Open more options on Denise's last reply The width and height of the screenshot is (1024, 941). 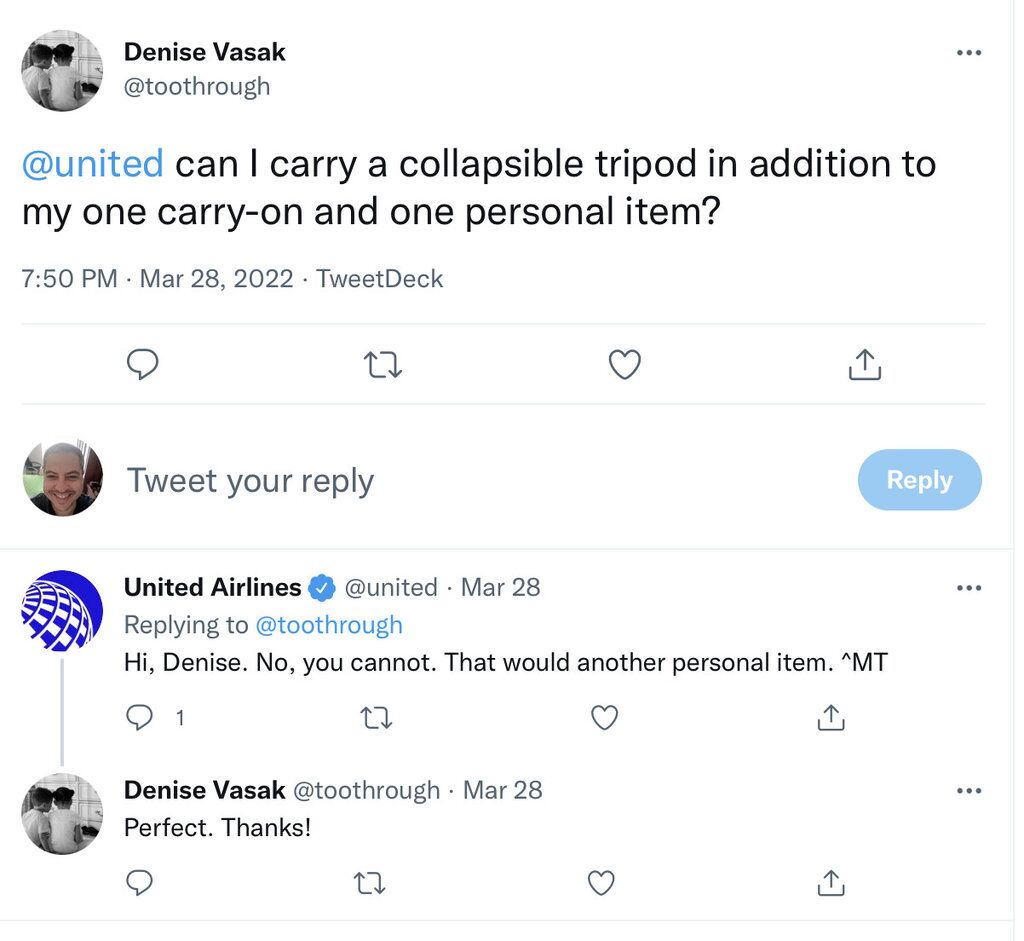968,791
